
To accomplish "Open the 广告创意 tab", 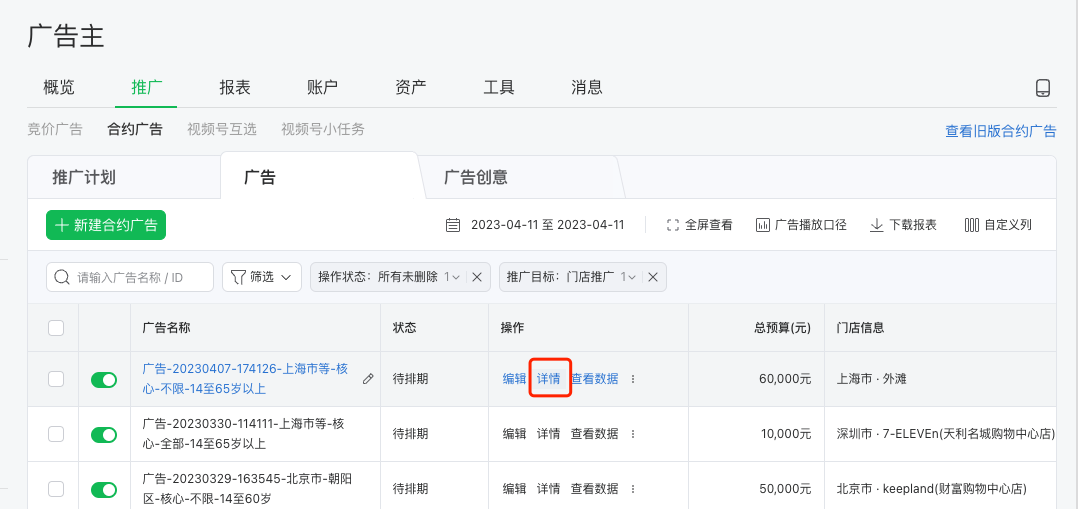I will pyautogui.click(x=476, y=177).
